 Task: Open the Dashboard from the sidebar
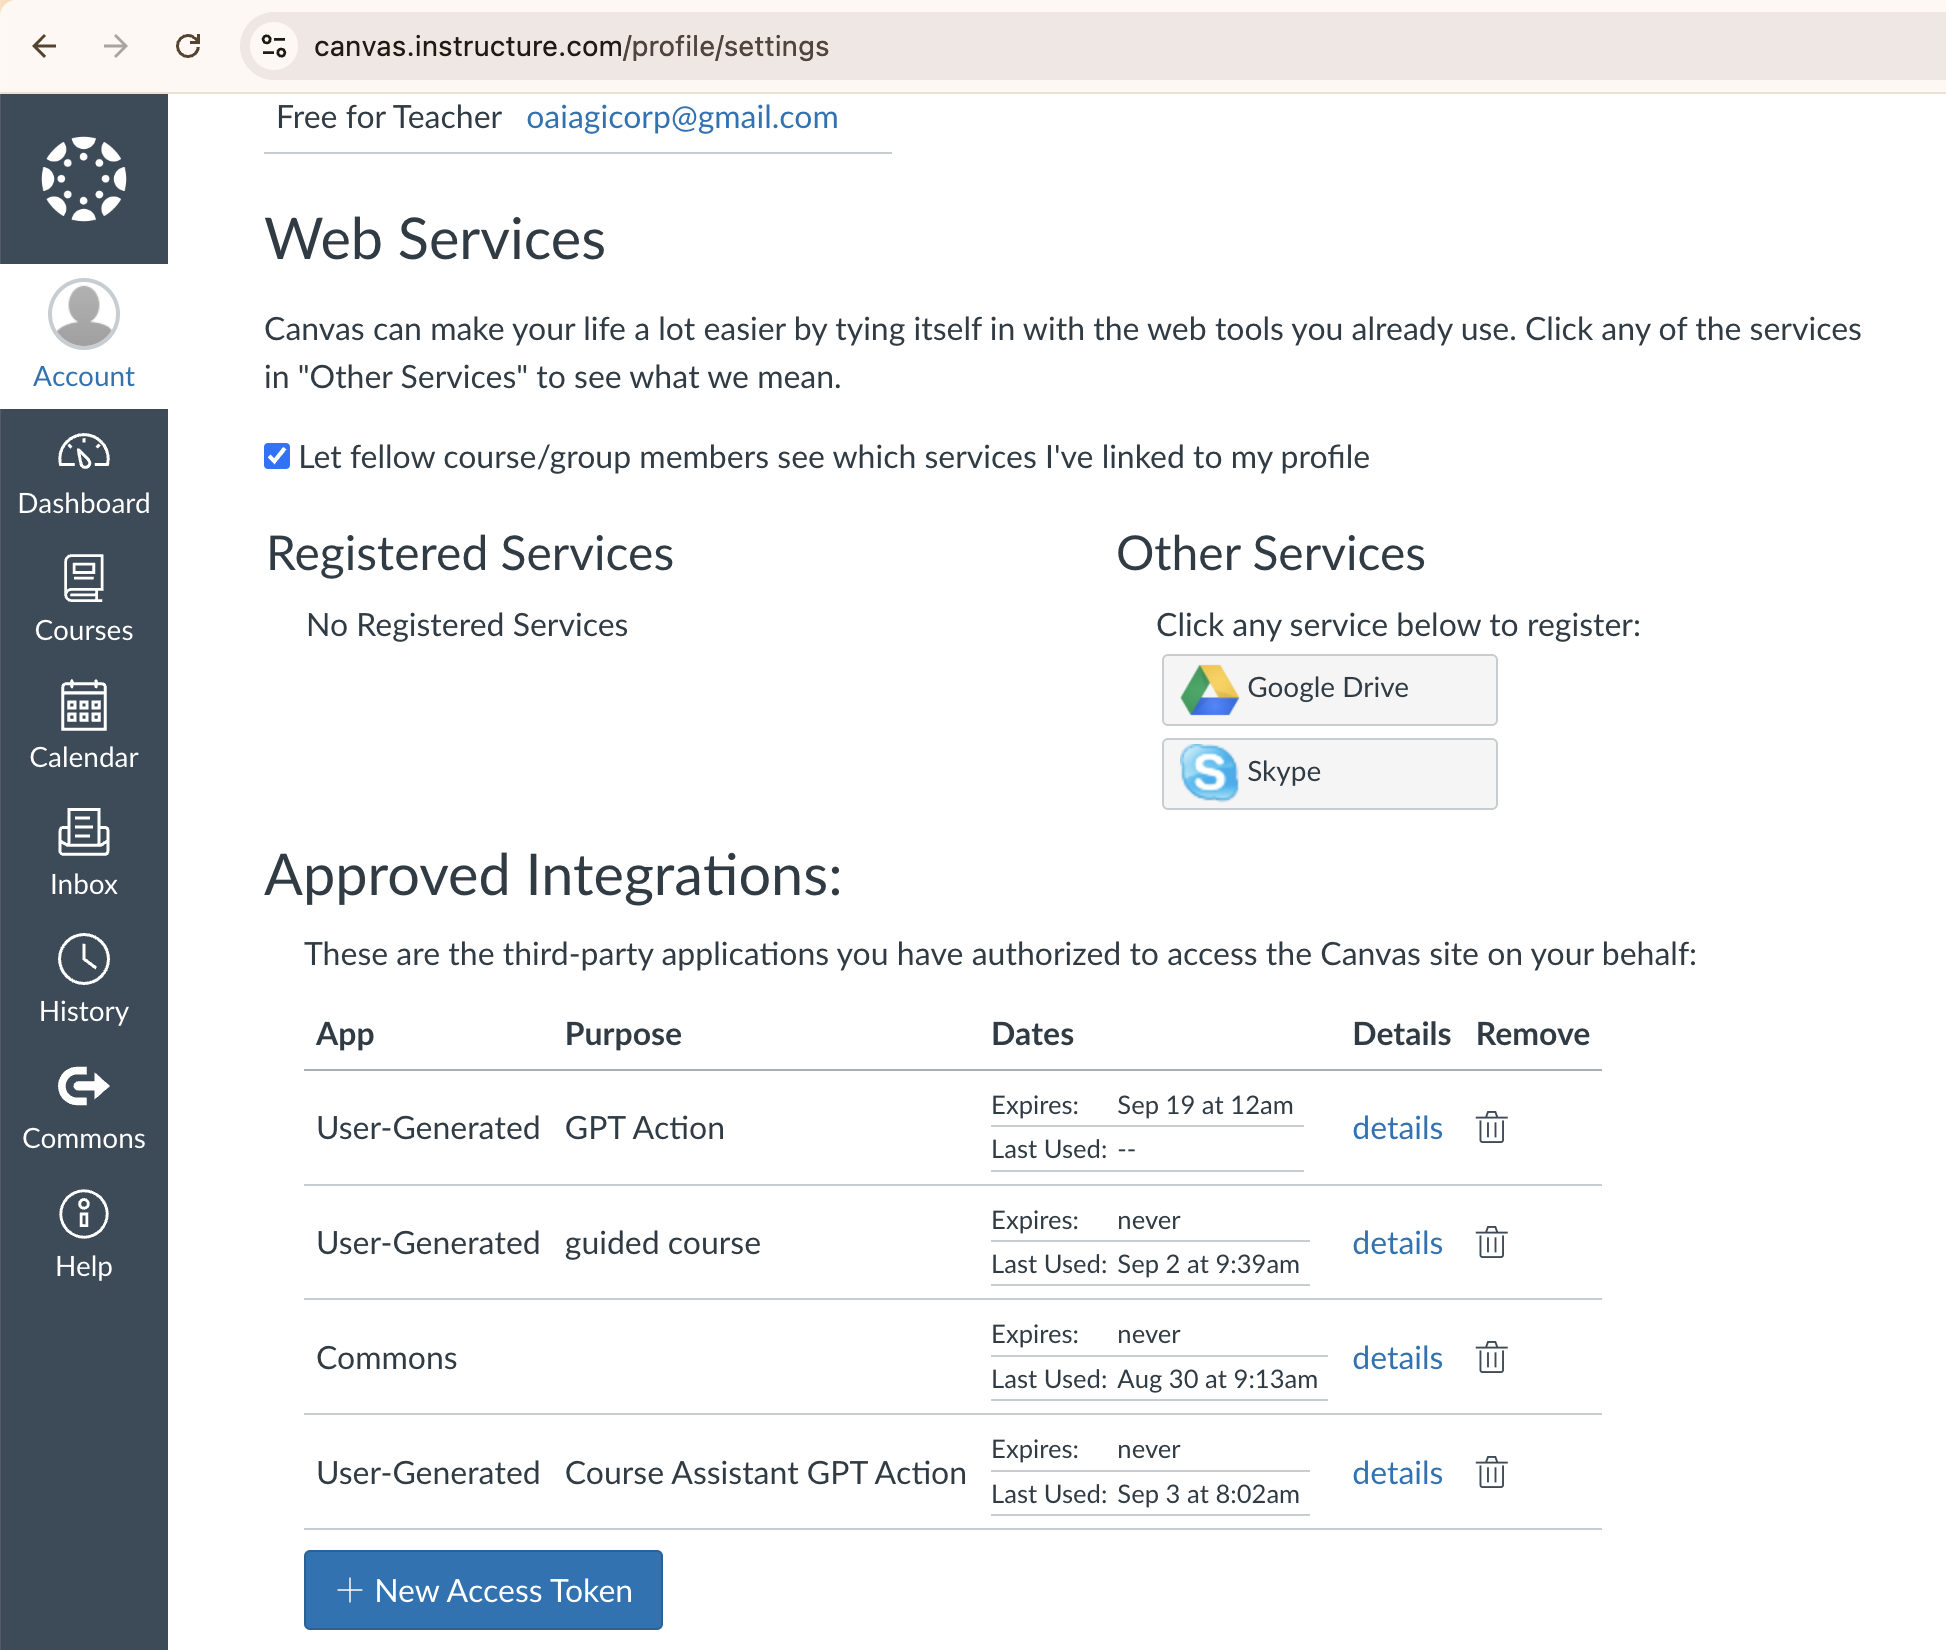point(84,470)
